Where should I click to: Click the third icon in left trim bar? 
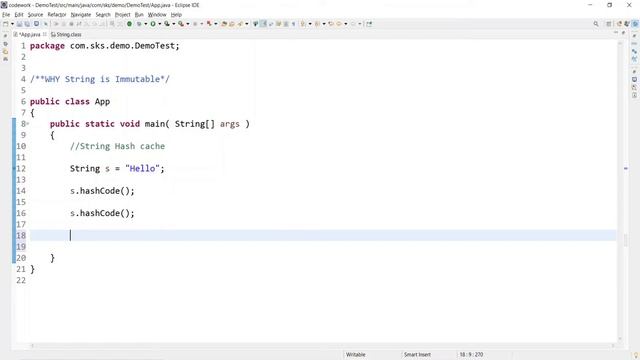pyautogui.click(x=5, y=52)
